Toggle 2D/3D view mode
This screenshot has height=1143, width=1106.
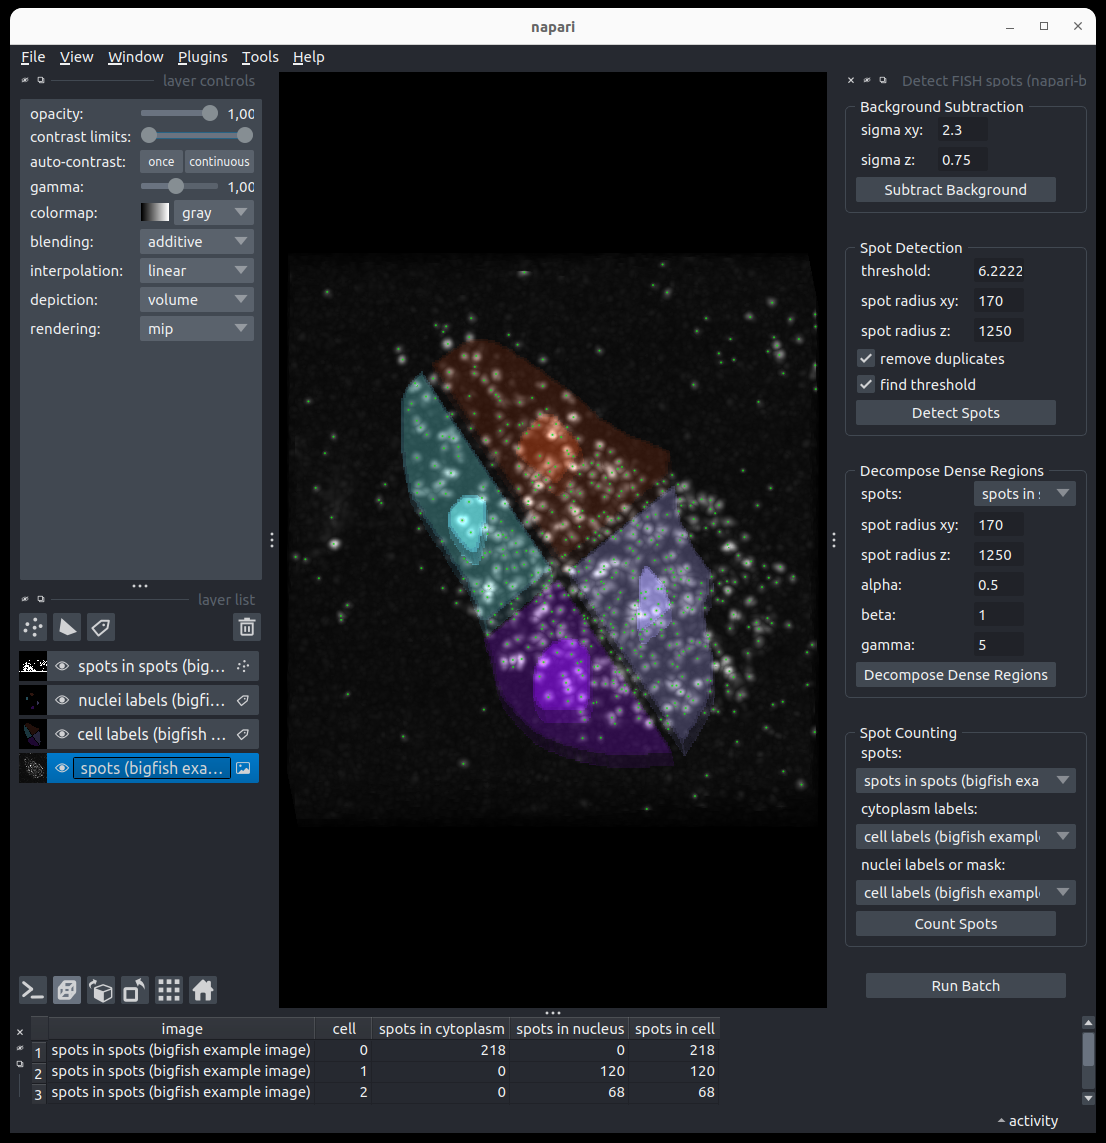coord(67,990)
